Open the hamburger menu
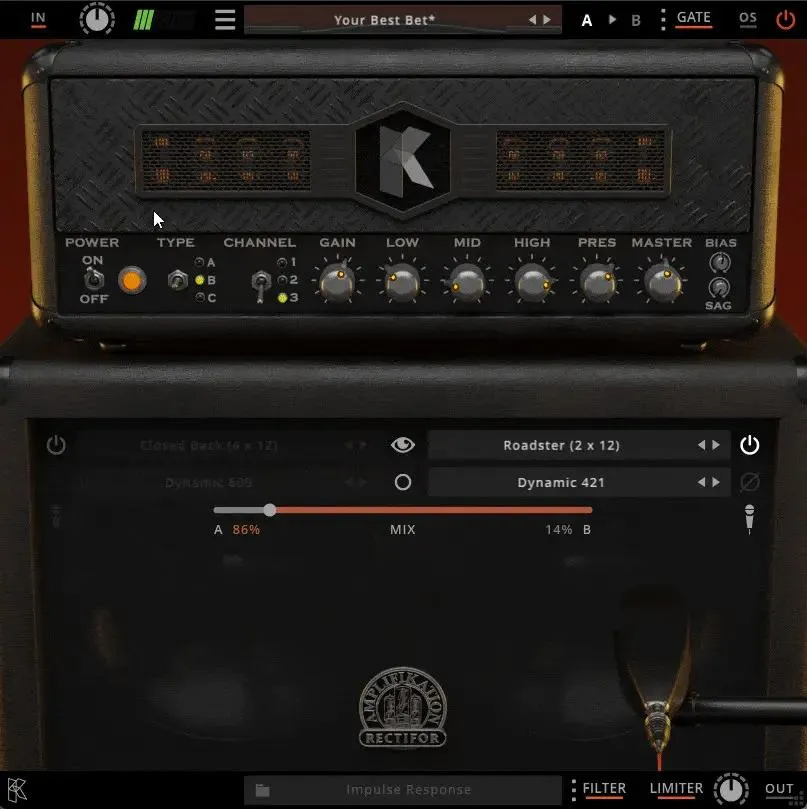 225,20
